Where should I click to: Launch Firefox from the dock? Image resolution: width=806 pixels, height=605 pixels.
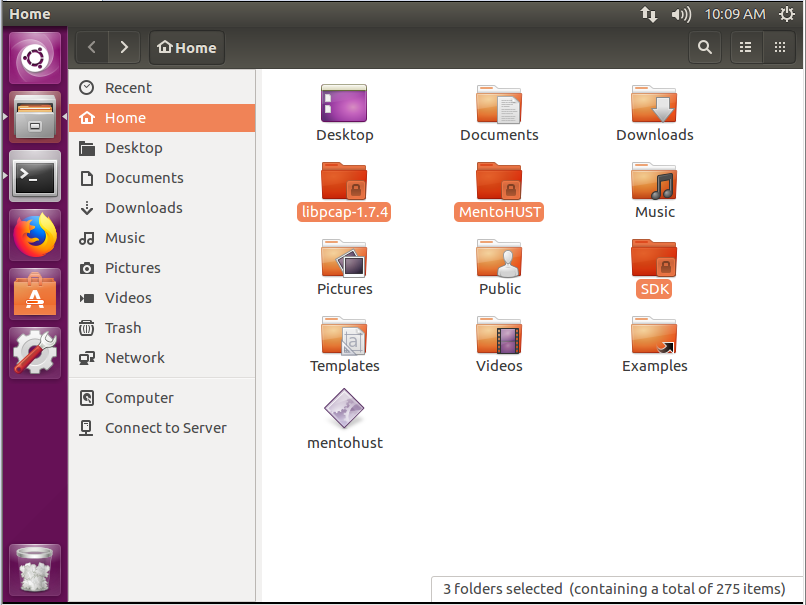click(x=35, y=235)
